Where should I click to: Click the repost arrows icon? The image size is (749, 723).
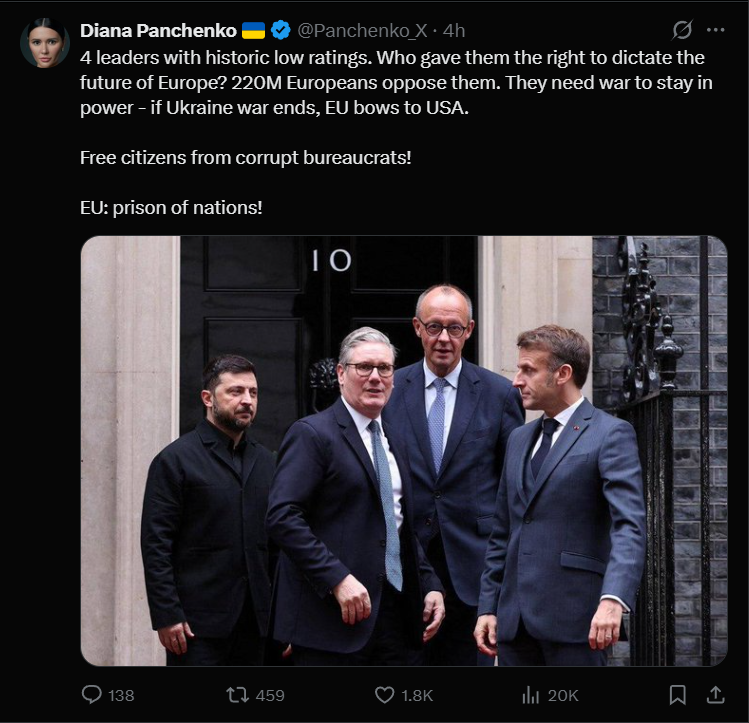(x=238, y=694)
